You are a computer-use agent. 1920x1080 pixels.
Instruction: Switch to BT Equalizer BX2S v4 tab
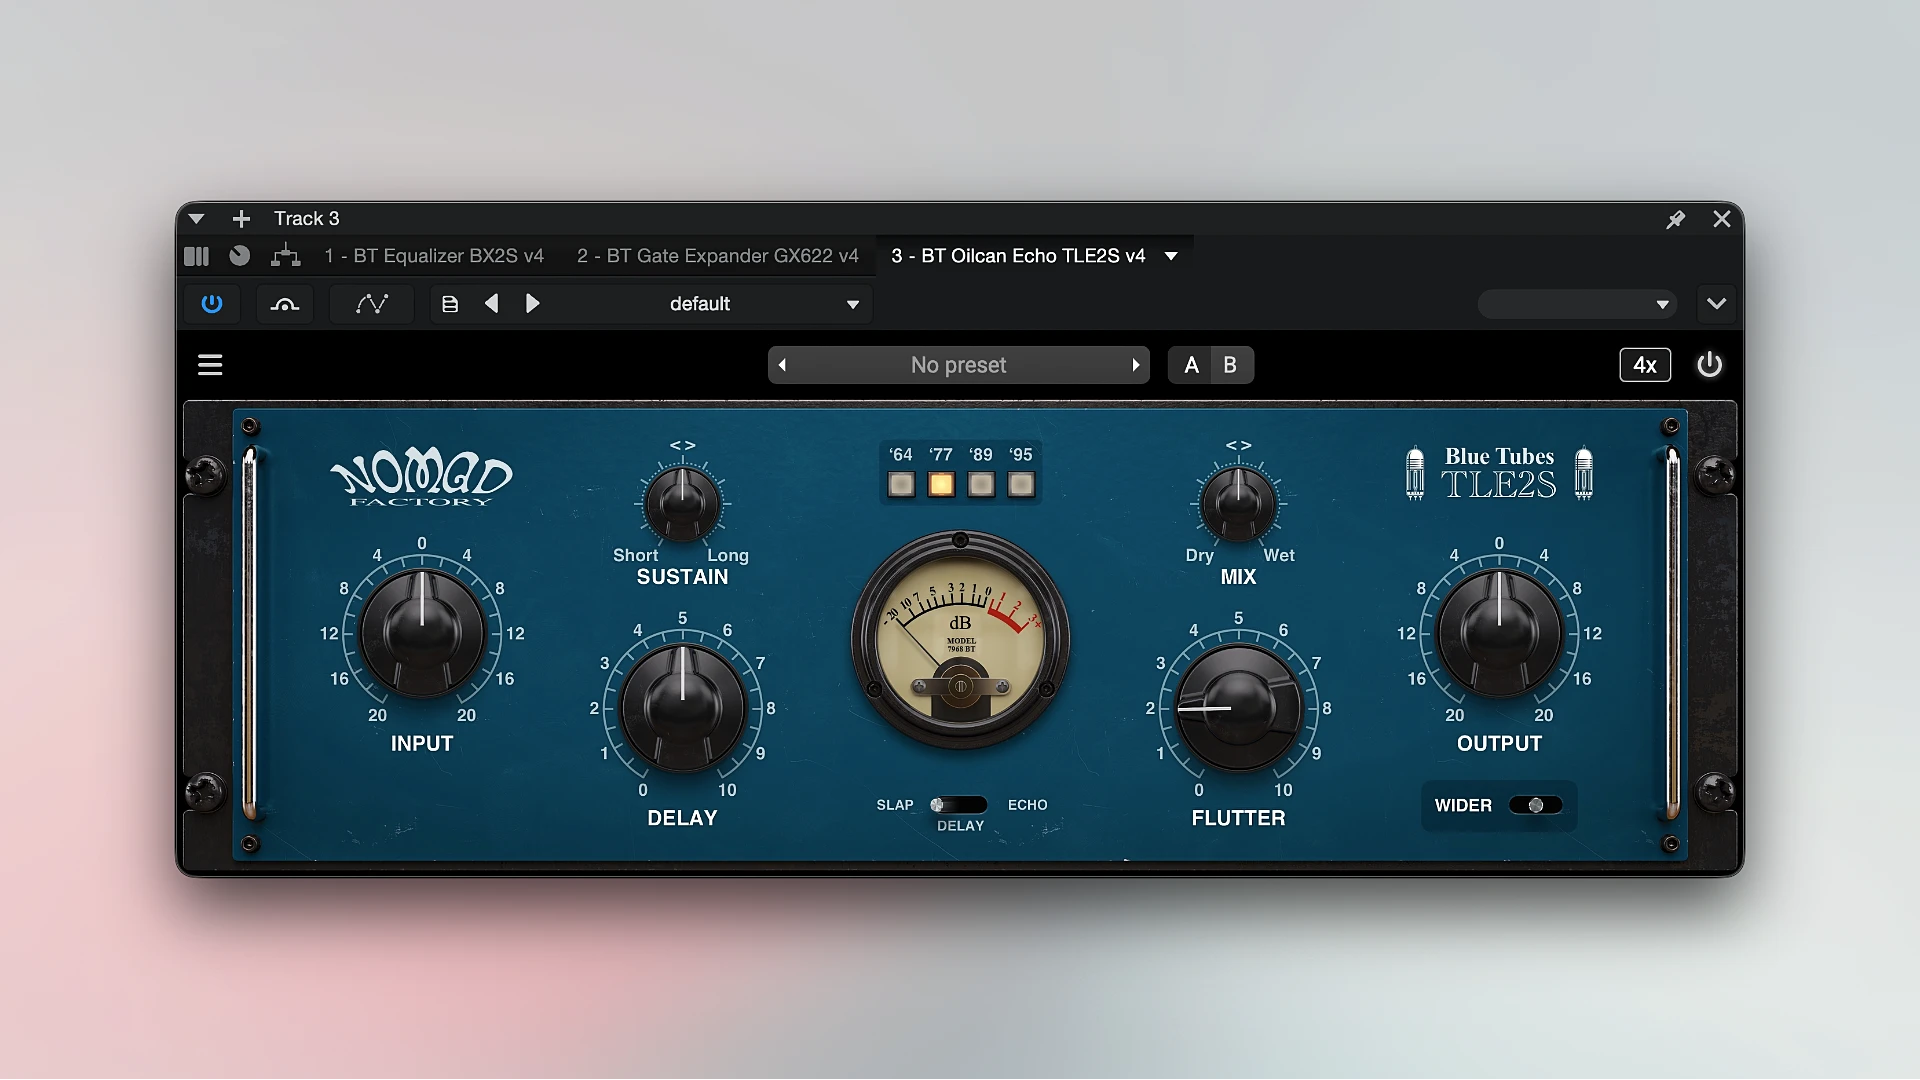click(434, 256)
